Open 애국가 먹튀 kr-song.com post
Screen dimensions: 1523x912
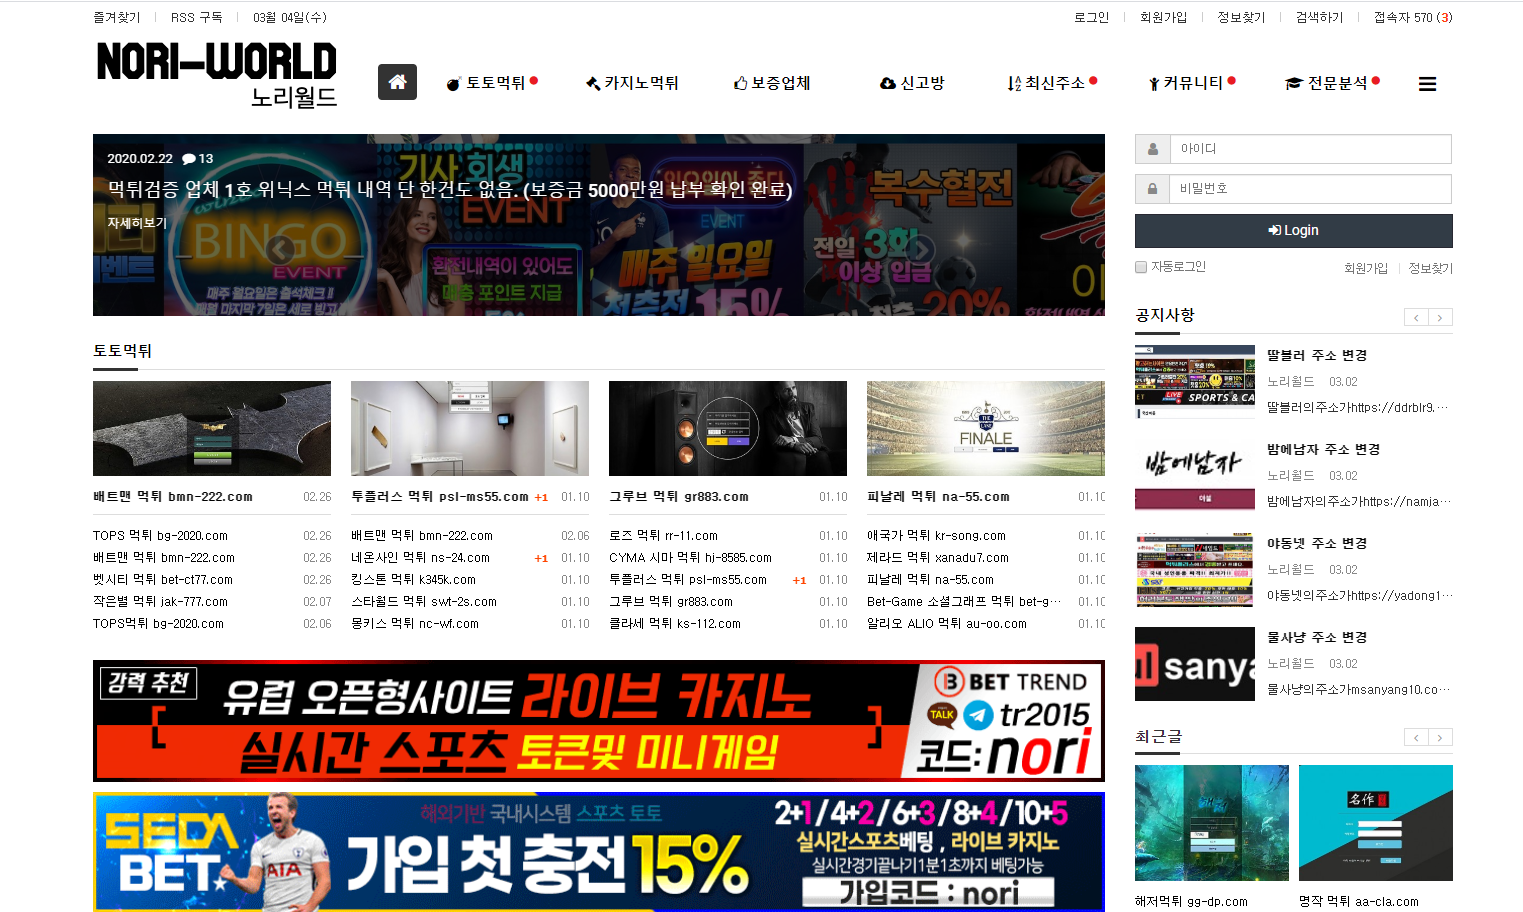[x=936, y=536]
